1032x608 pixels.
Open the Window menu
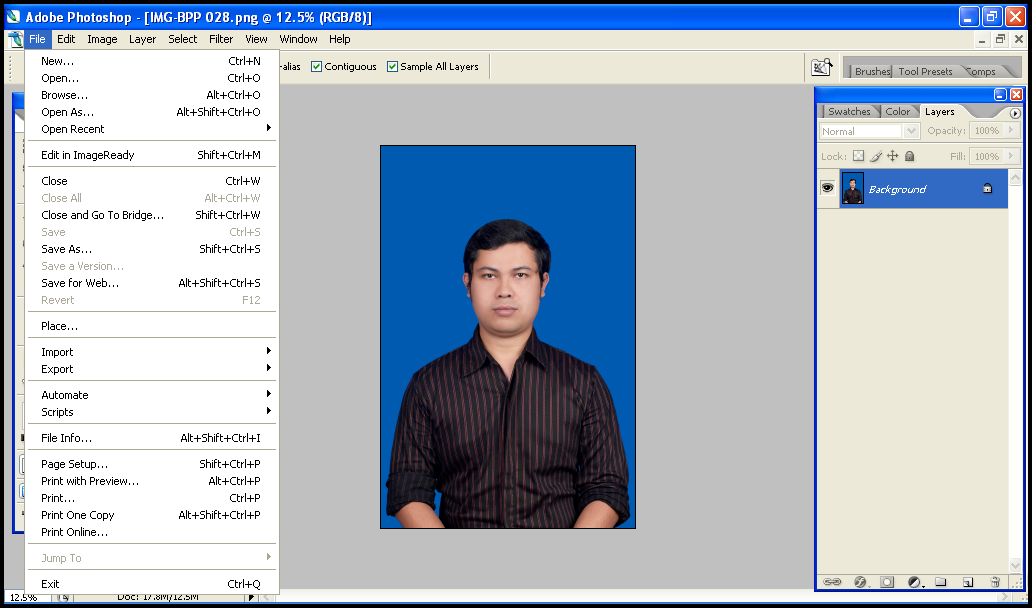[298, 39]
